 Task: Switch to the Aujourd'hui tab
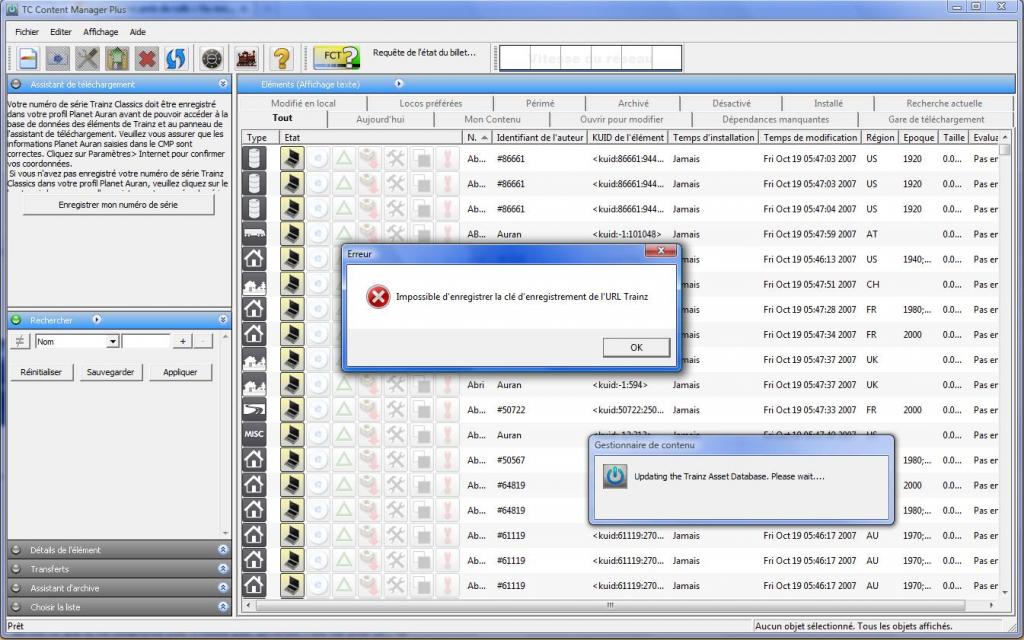[380, 120]
